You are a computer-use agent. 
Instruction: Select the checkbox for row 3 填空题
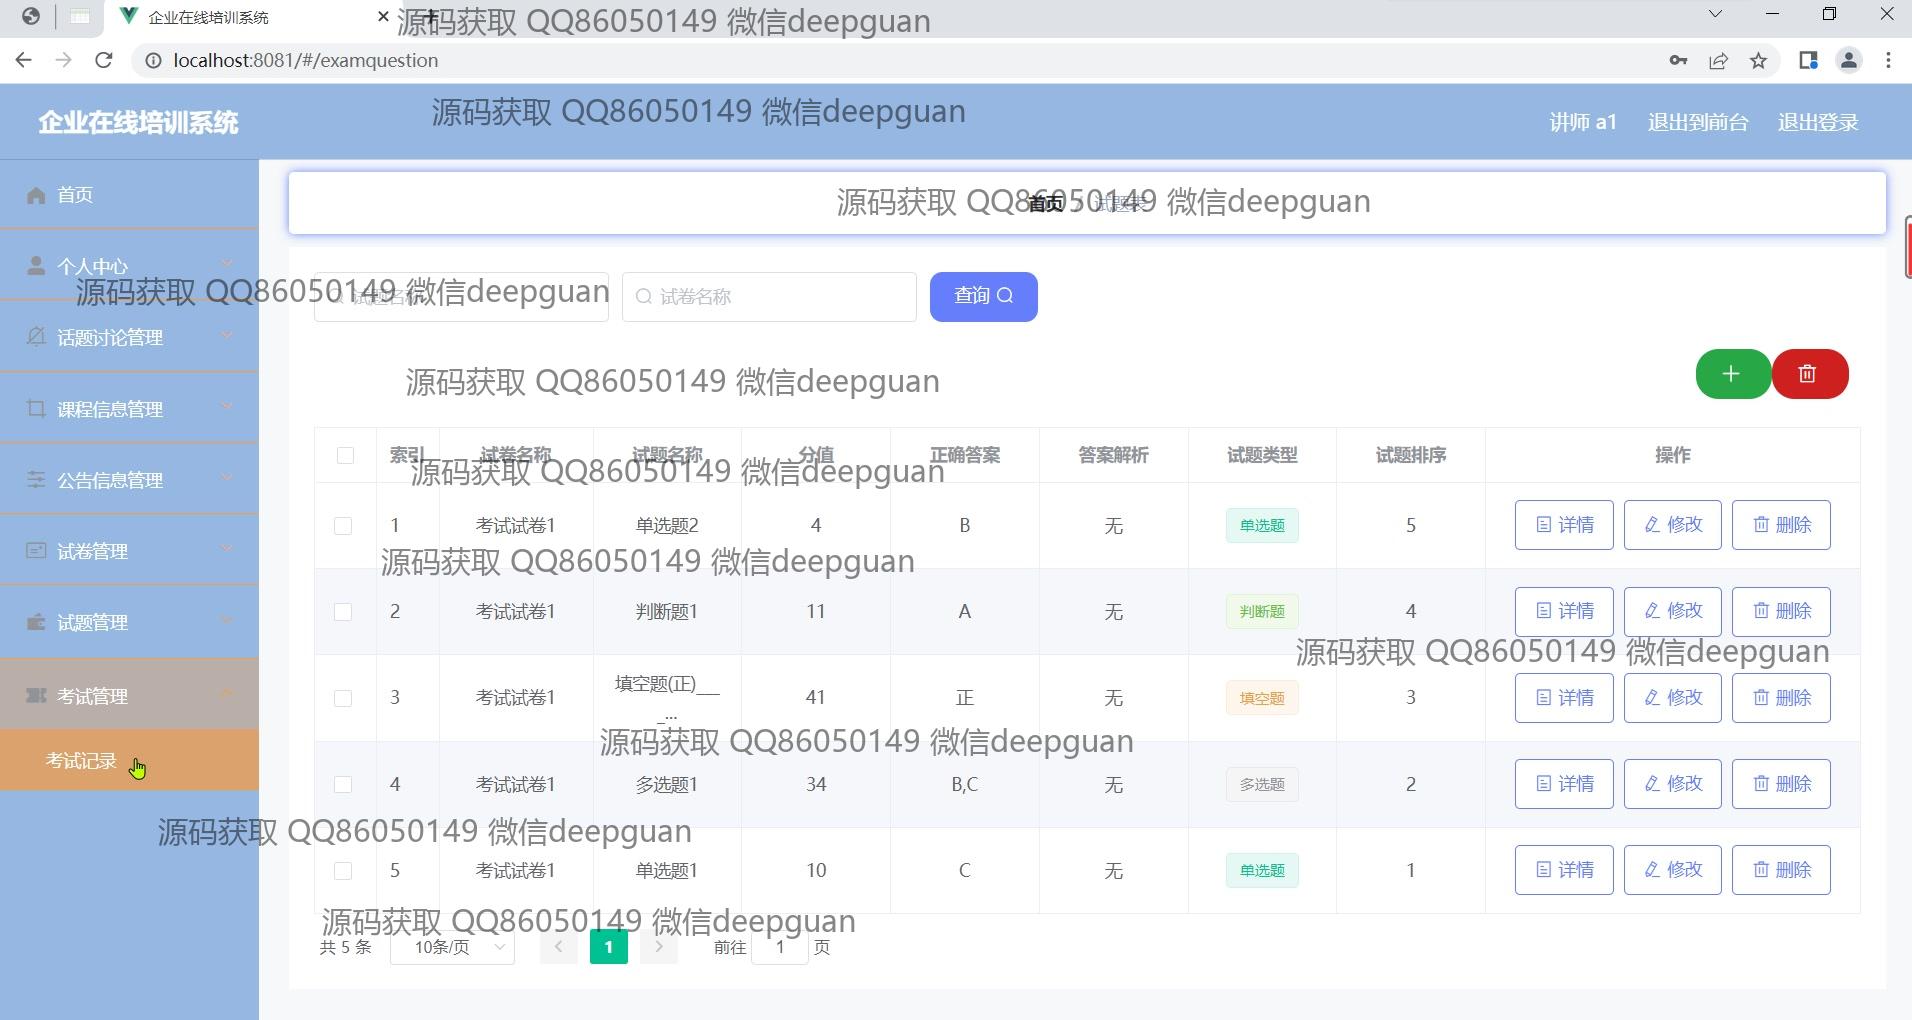click(x=343, y=698)
